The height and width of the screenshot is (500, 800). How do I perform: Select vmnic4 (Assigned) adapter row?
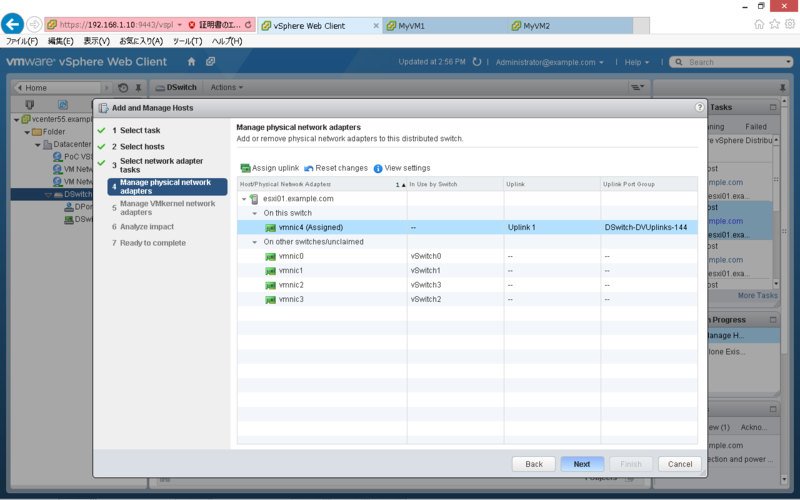[467, 227]
